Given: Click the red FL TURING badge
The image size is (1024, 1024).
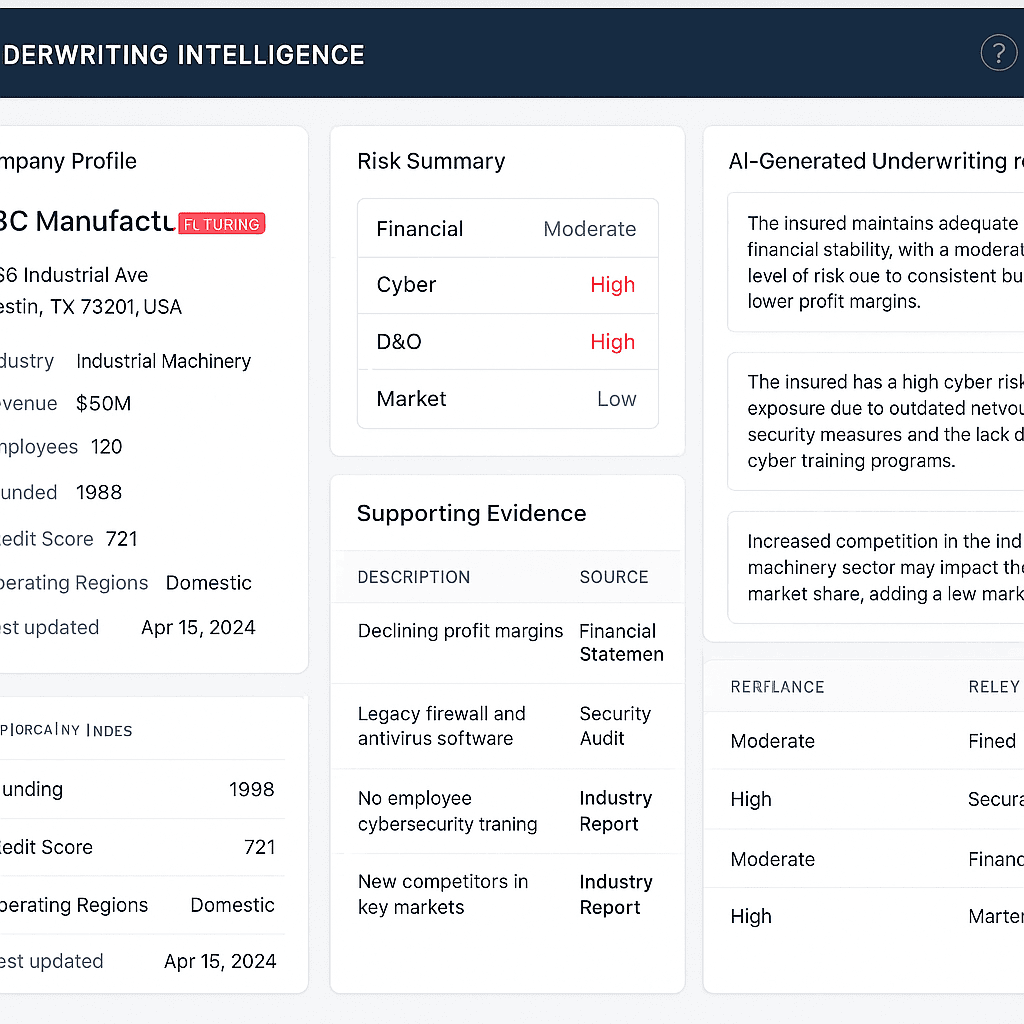Looking at the screenshot, I should [x=221, y=224].
